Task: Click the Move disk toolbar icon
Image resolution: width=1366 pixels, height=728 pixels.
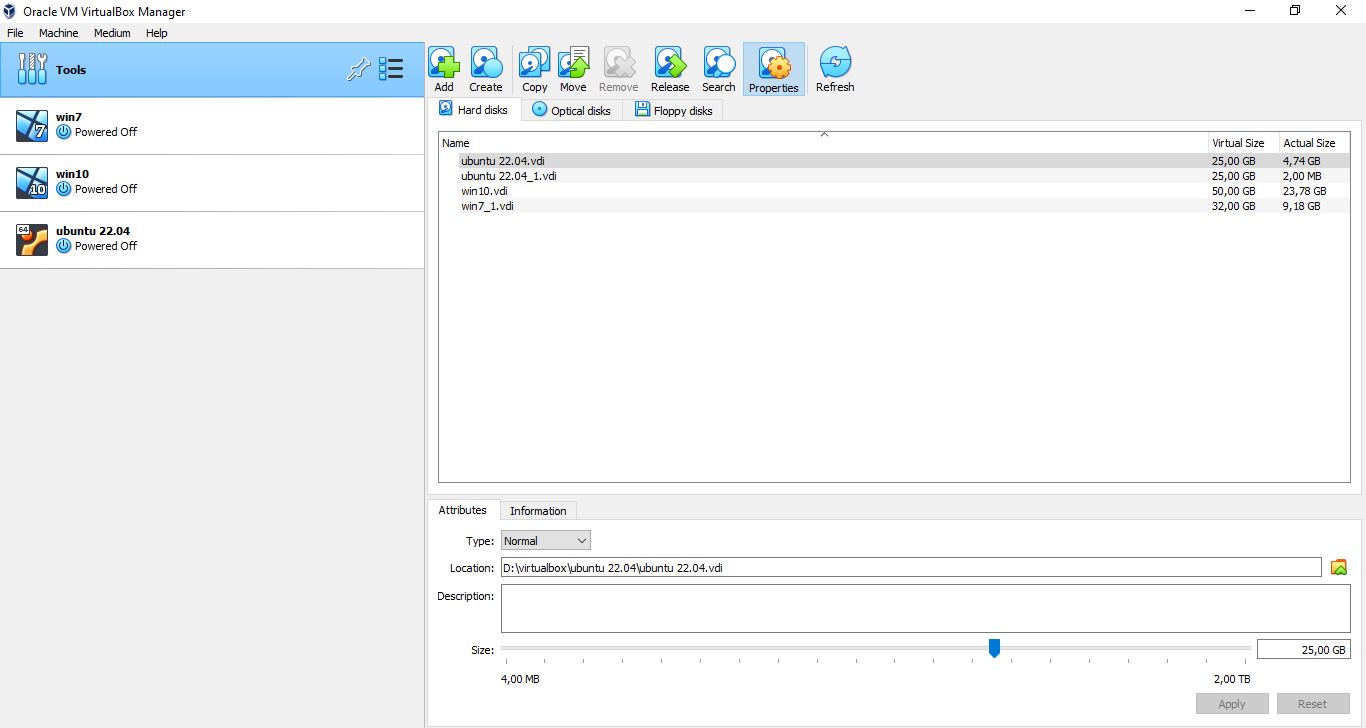Action: (x=573, y=69)
